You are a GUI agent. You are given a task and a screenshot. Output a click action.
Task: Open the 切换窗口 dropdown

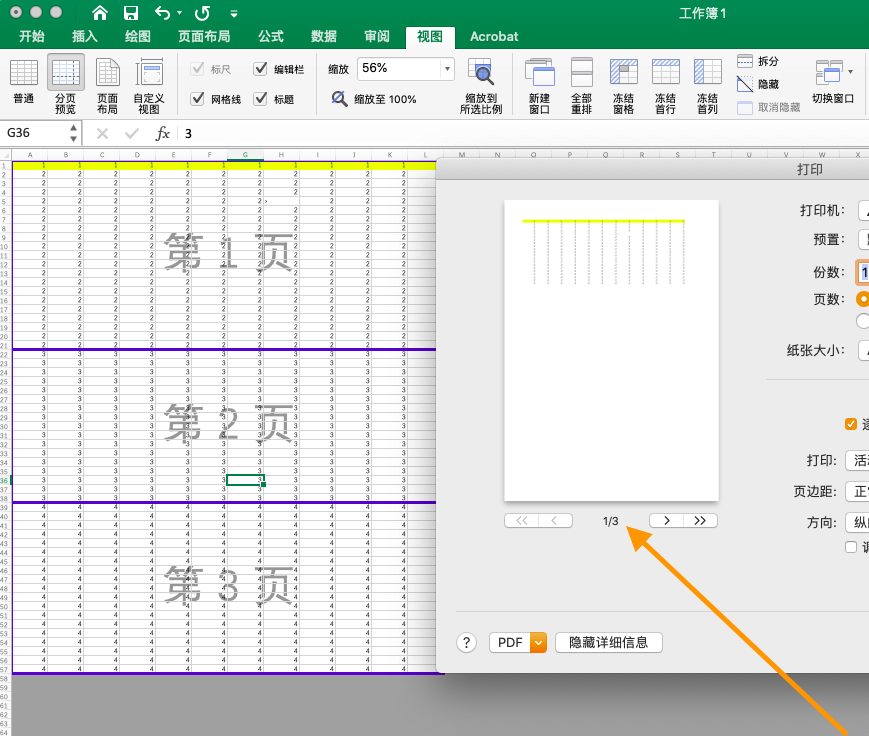coord(832,84)
